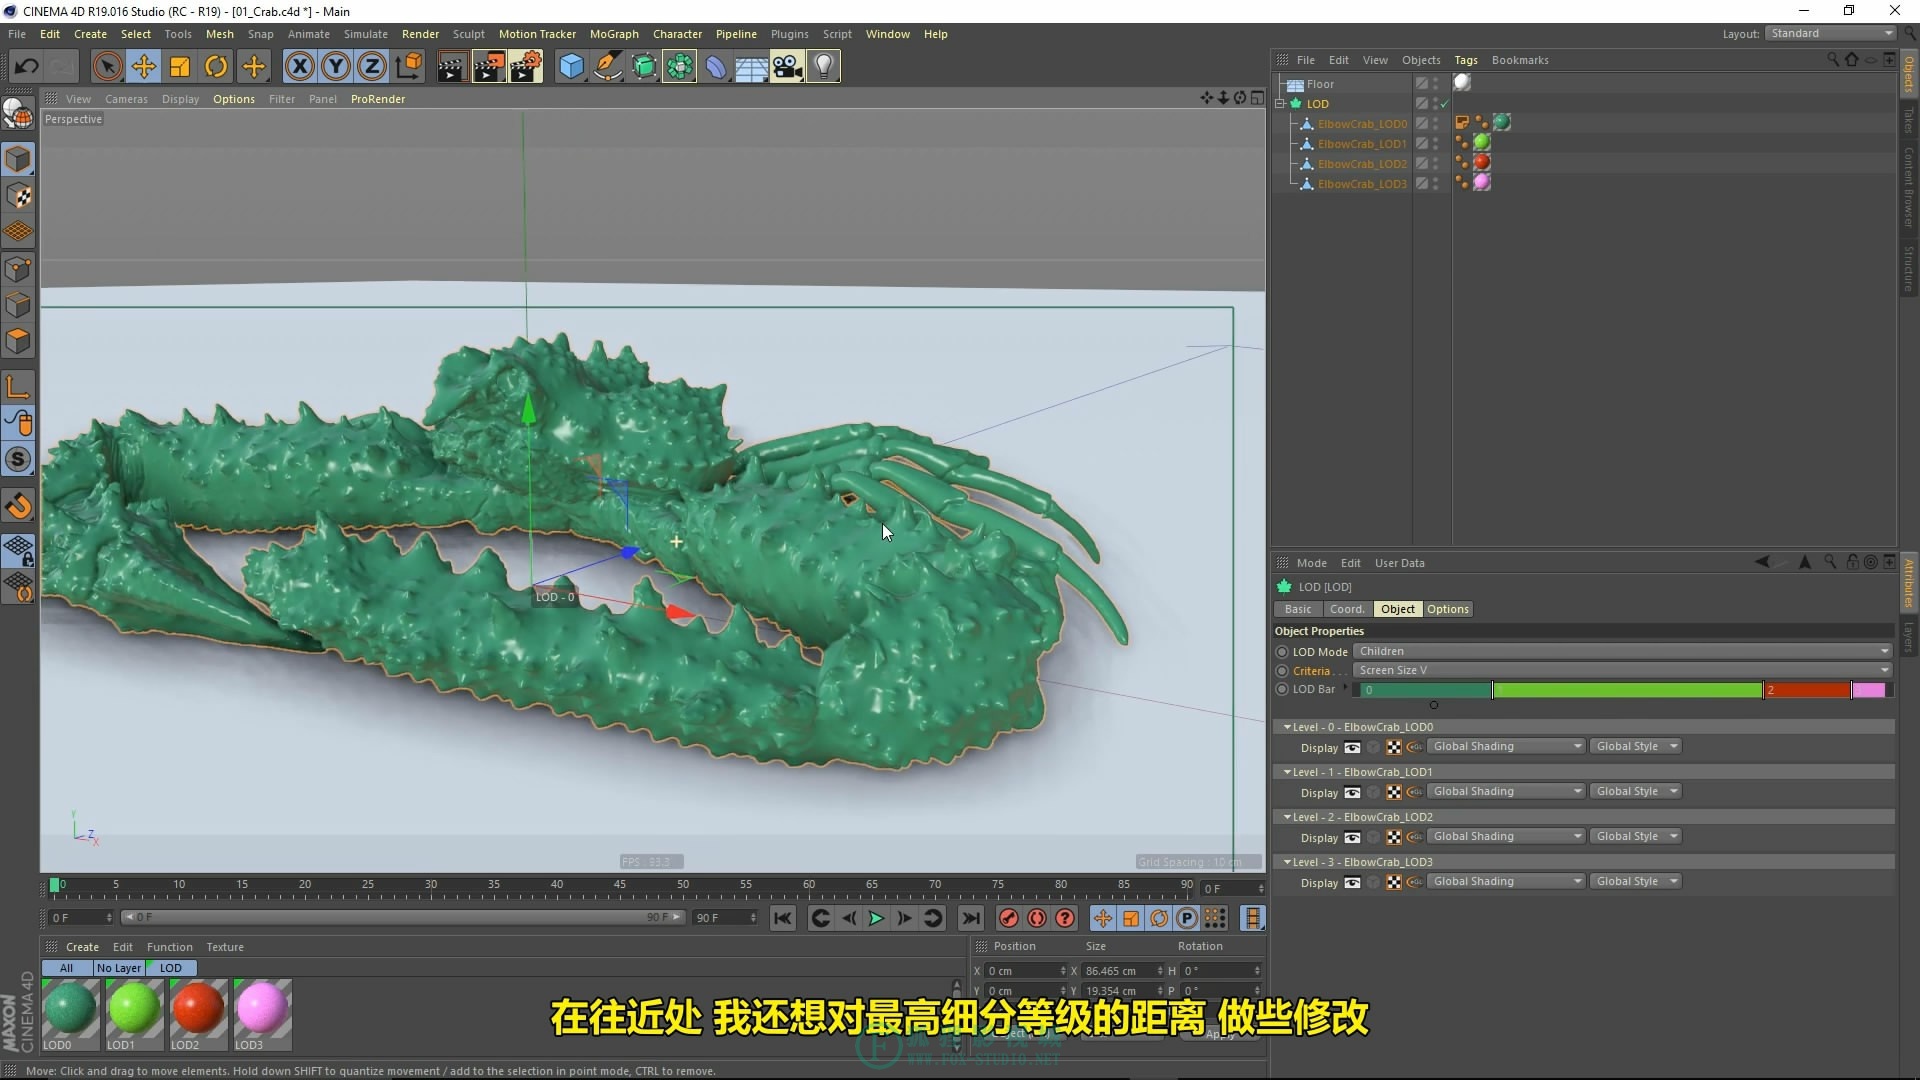This screenshot has width=1920, height=1080.
Task: Add a Light object icon
Action: (x=823, y=67)
